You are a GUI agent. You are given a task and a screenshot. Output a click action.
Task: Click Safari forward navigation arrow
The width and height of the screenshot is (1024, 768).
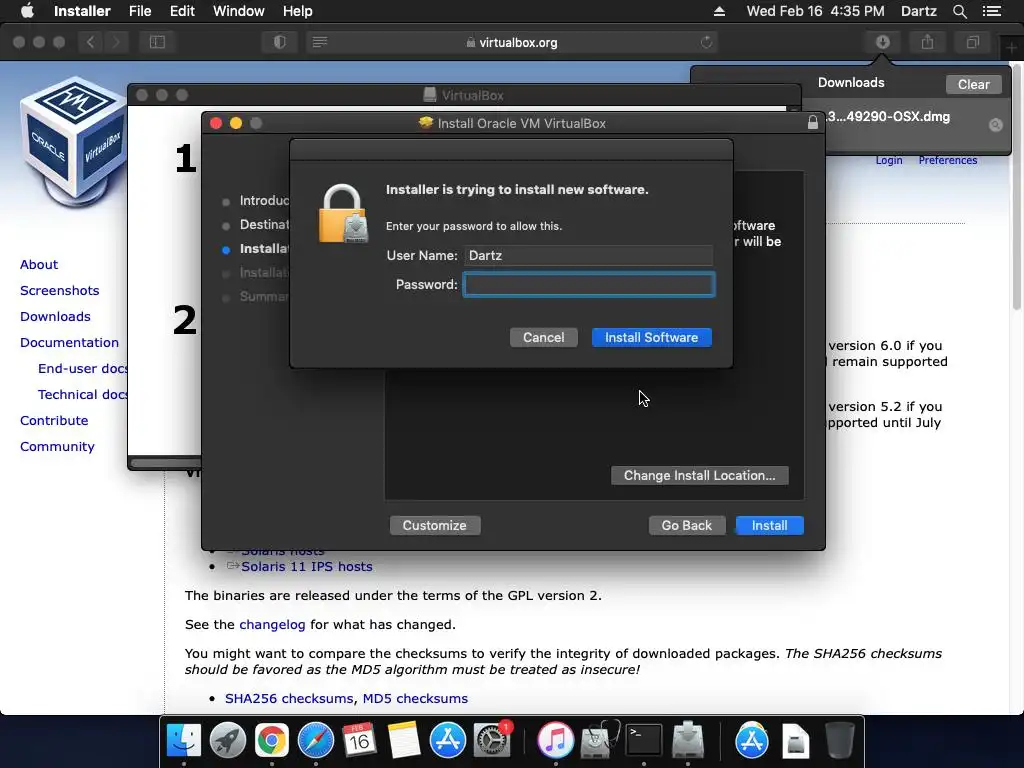click(x=116, y=42)
